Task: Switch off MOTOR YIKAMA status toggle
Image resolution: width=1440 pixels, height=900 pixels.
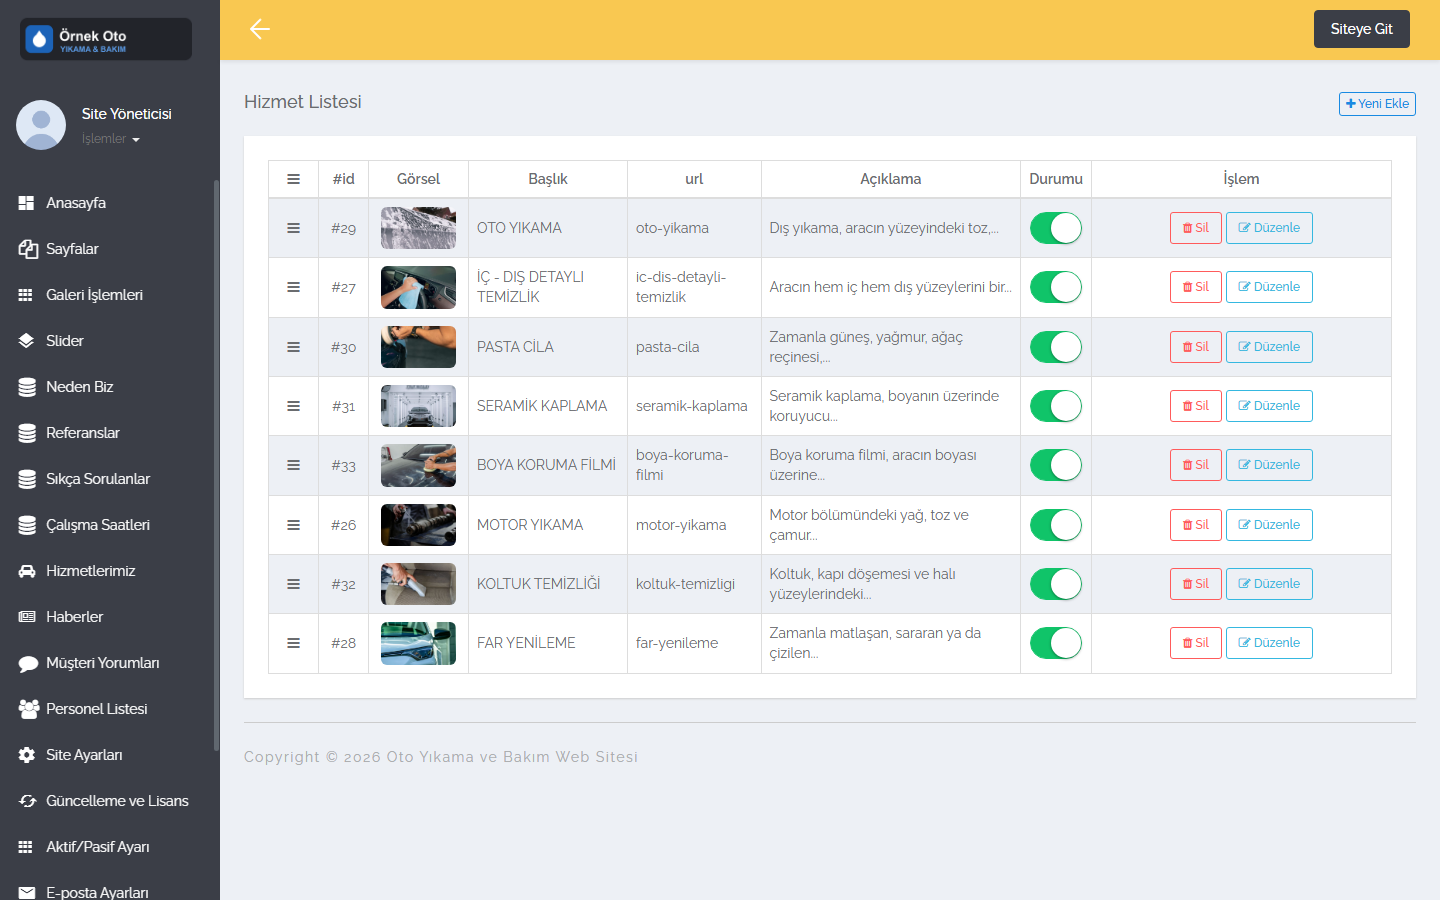Action: pyautogui.click(x=1056, y=525)
